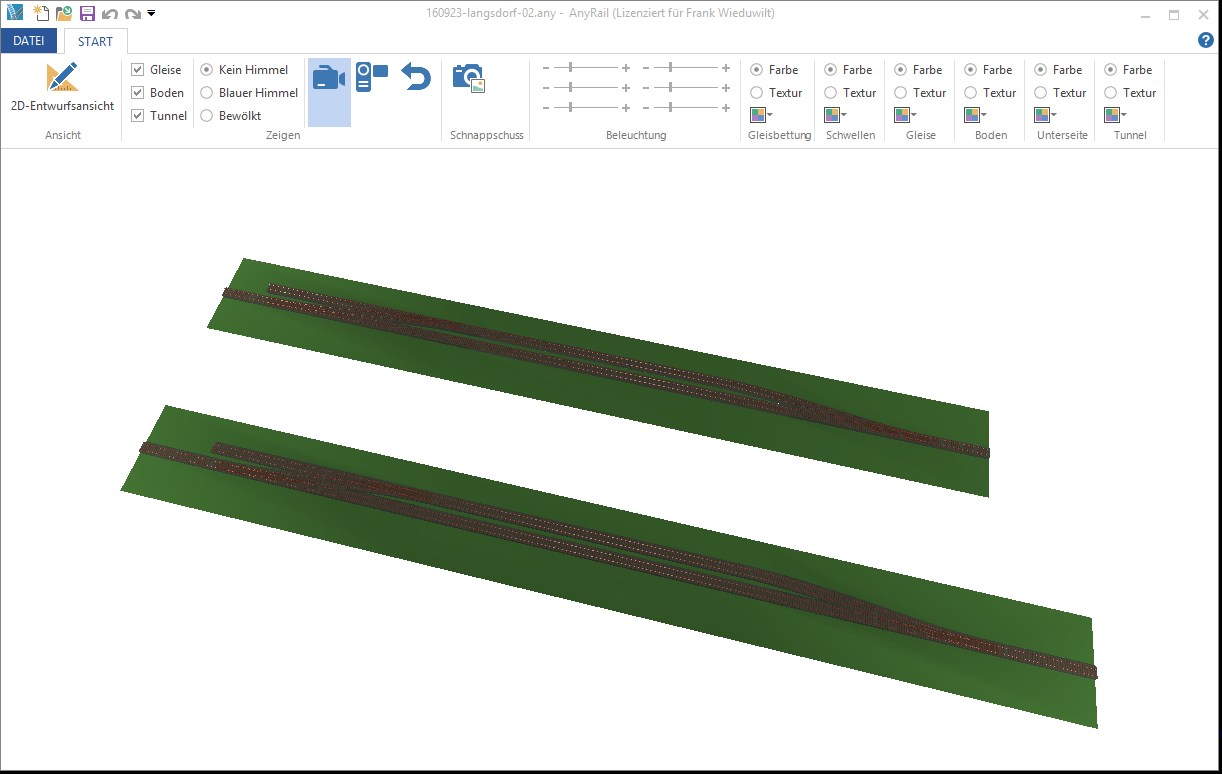Click the blue reset view arrow
The image size is (1222, 774).
coord(416,77)
